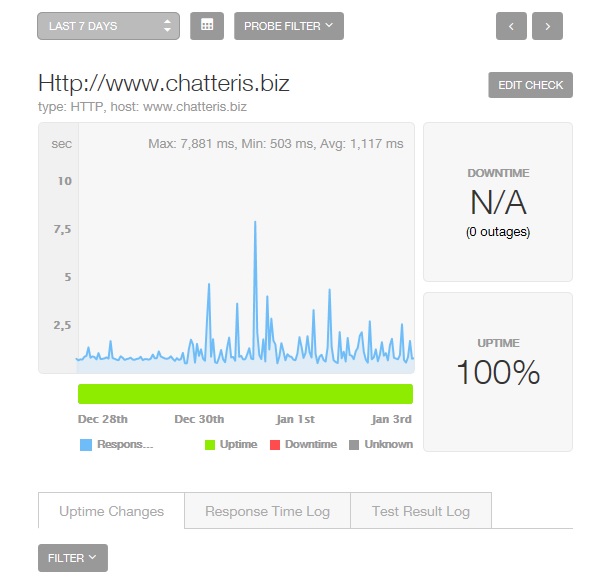Expand the Probe Filter dropdown
603x577 pixels.
[289, 26]
